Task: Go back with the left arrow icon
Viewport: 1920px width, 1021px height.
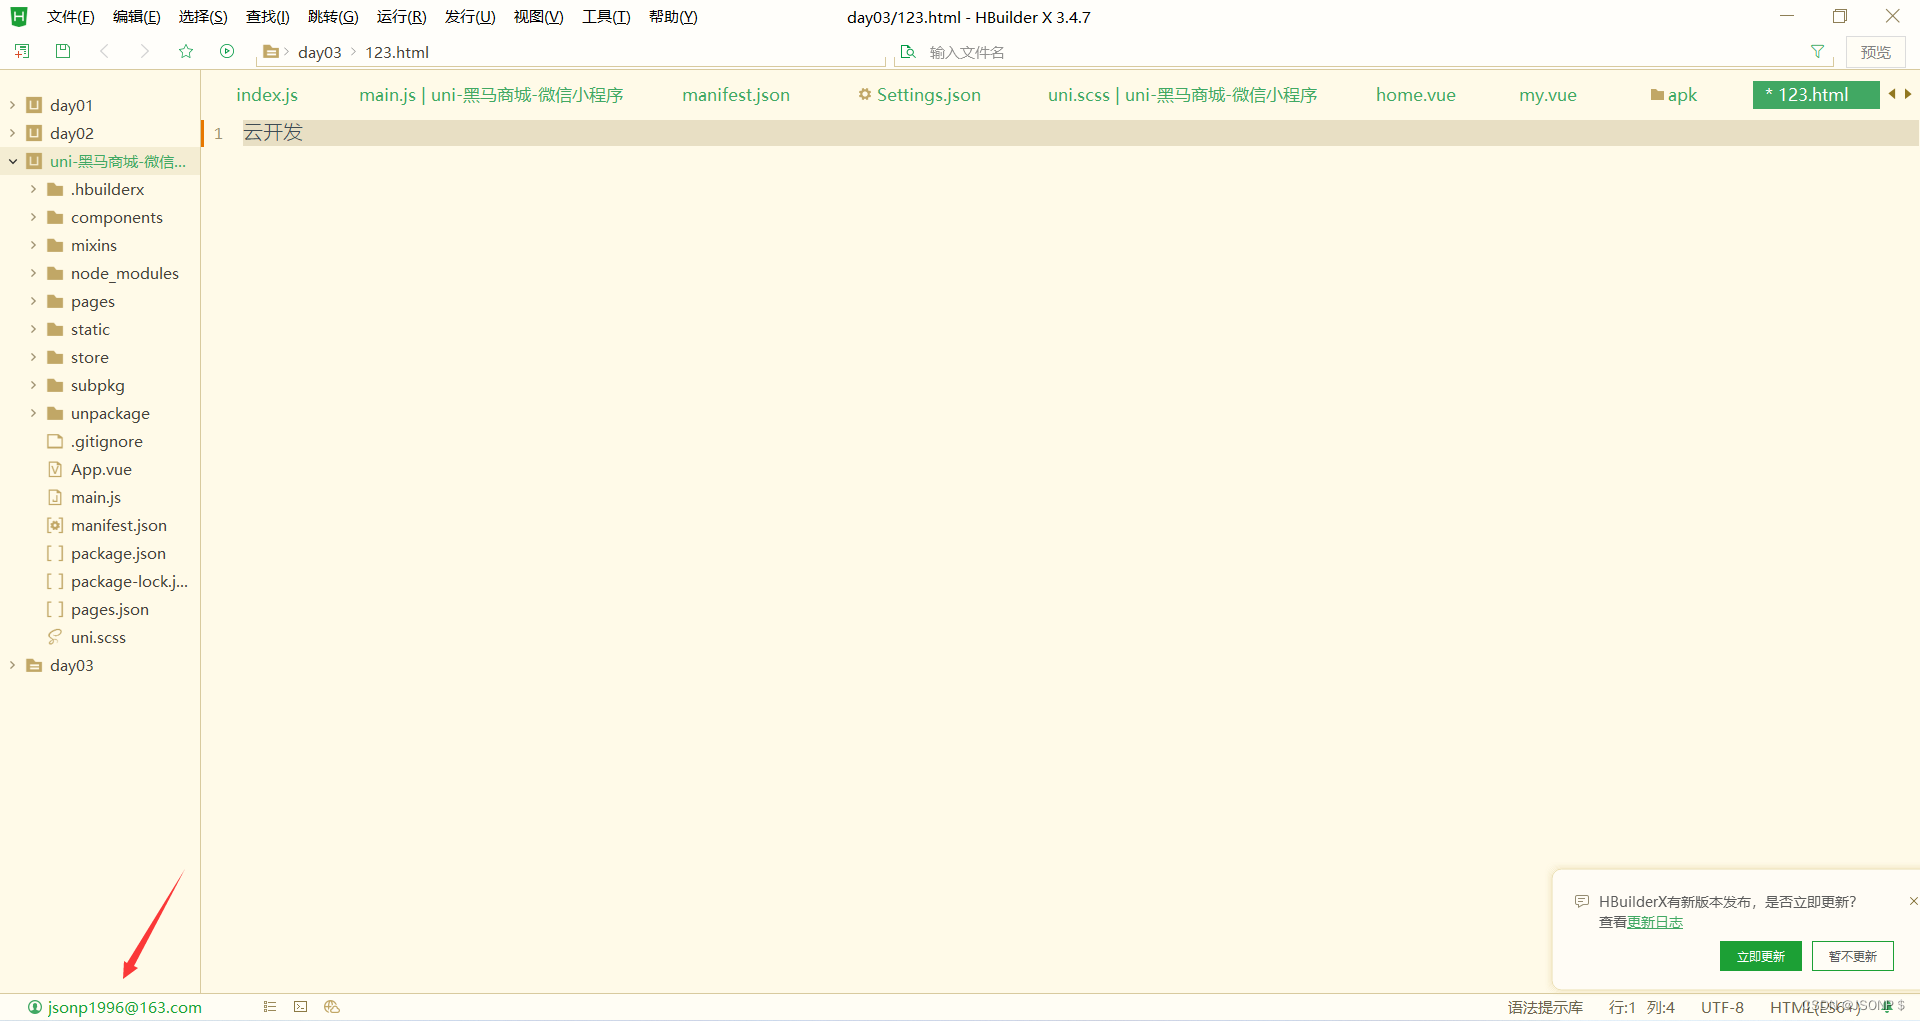Action: point(104,51)
